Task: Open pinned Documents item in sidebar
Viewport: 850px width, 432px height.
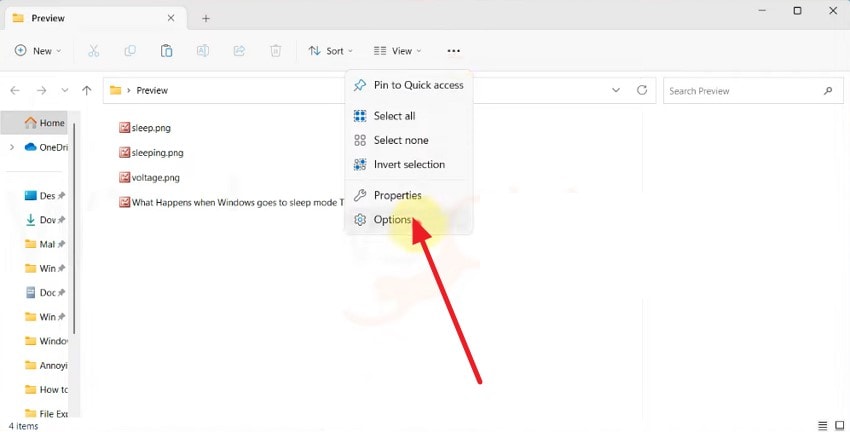Action: (46, 293)
